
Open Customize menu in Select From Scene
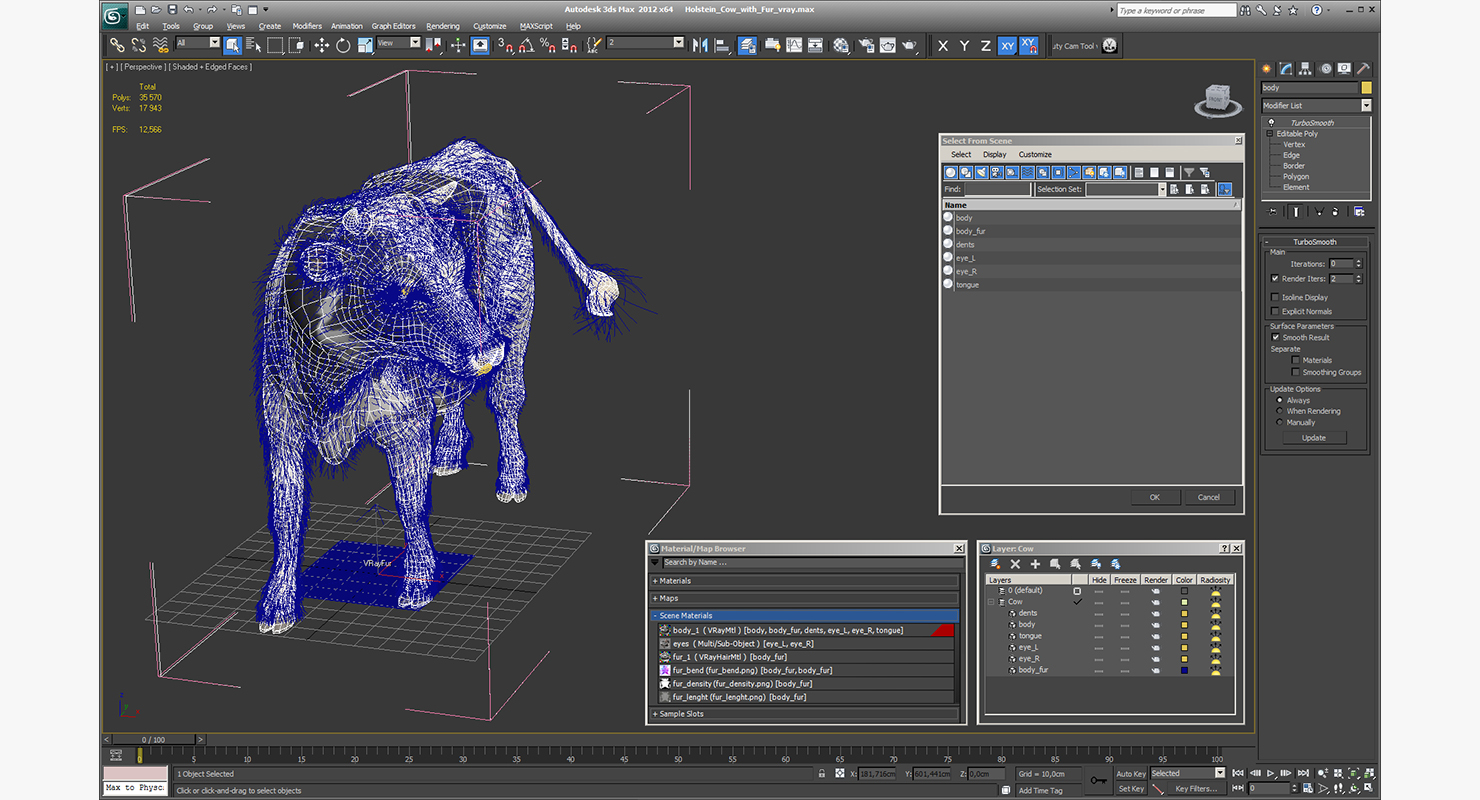click(1035, 155)
